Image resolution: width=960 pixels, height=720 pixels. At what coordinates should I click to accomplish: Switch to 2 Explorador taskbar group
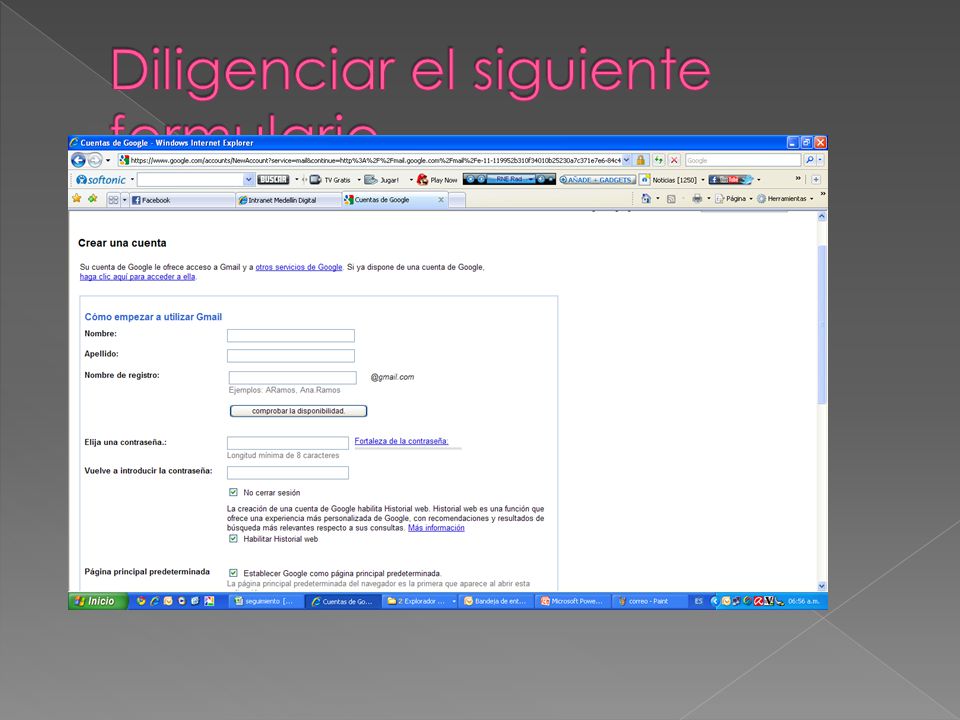421,601
